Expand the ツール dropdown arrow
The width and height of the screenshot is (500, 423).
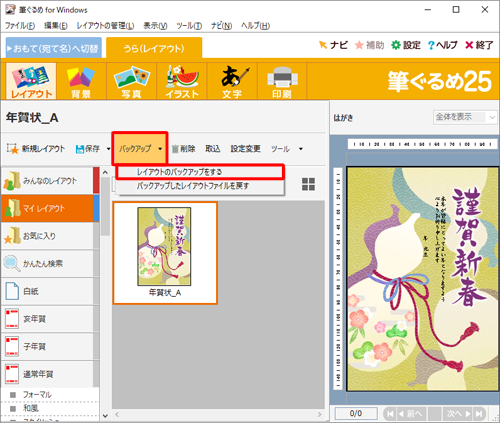[301, 149]
